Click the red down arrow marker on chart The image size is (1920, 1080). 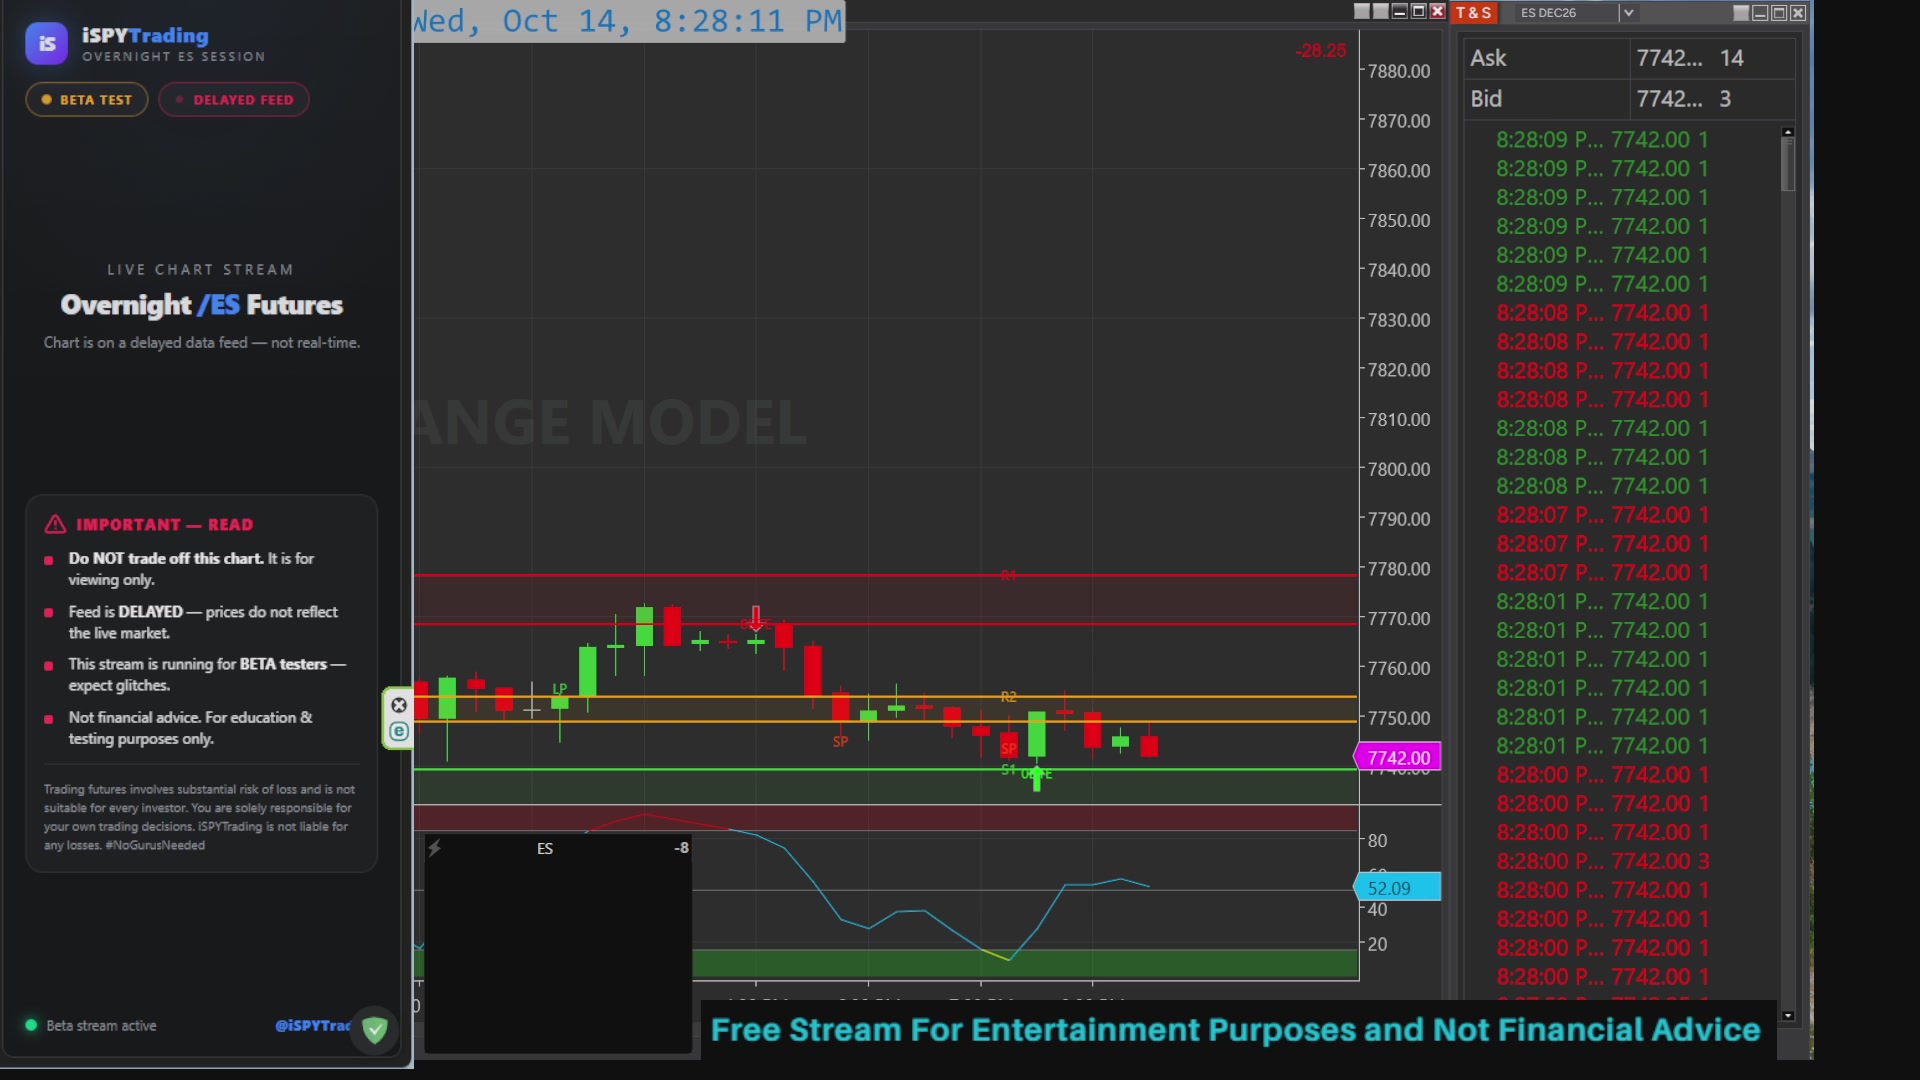click(756, 617)
